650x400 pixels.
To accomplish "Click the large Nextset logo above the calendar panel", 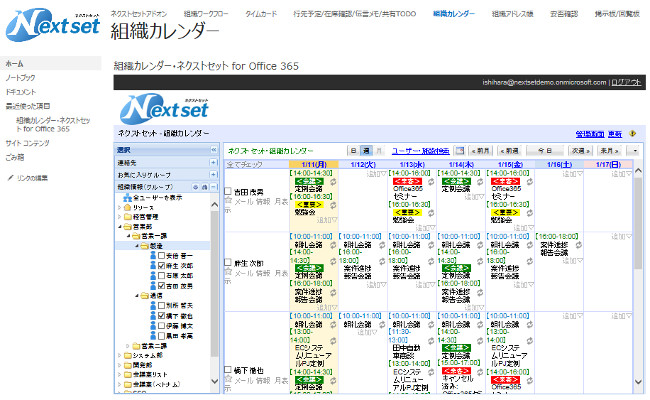I will (x=164, y=110).
